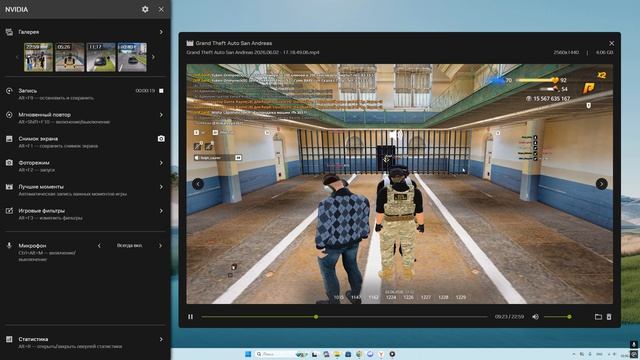Click the Галерея gallery icon
Image resolution: width=640 pixels, height=360 pixels.
click(9, 32)
